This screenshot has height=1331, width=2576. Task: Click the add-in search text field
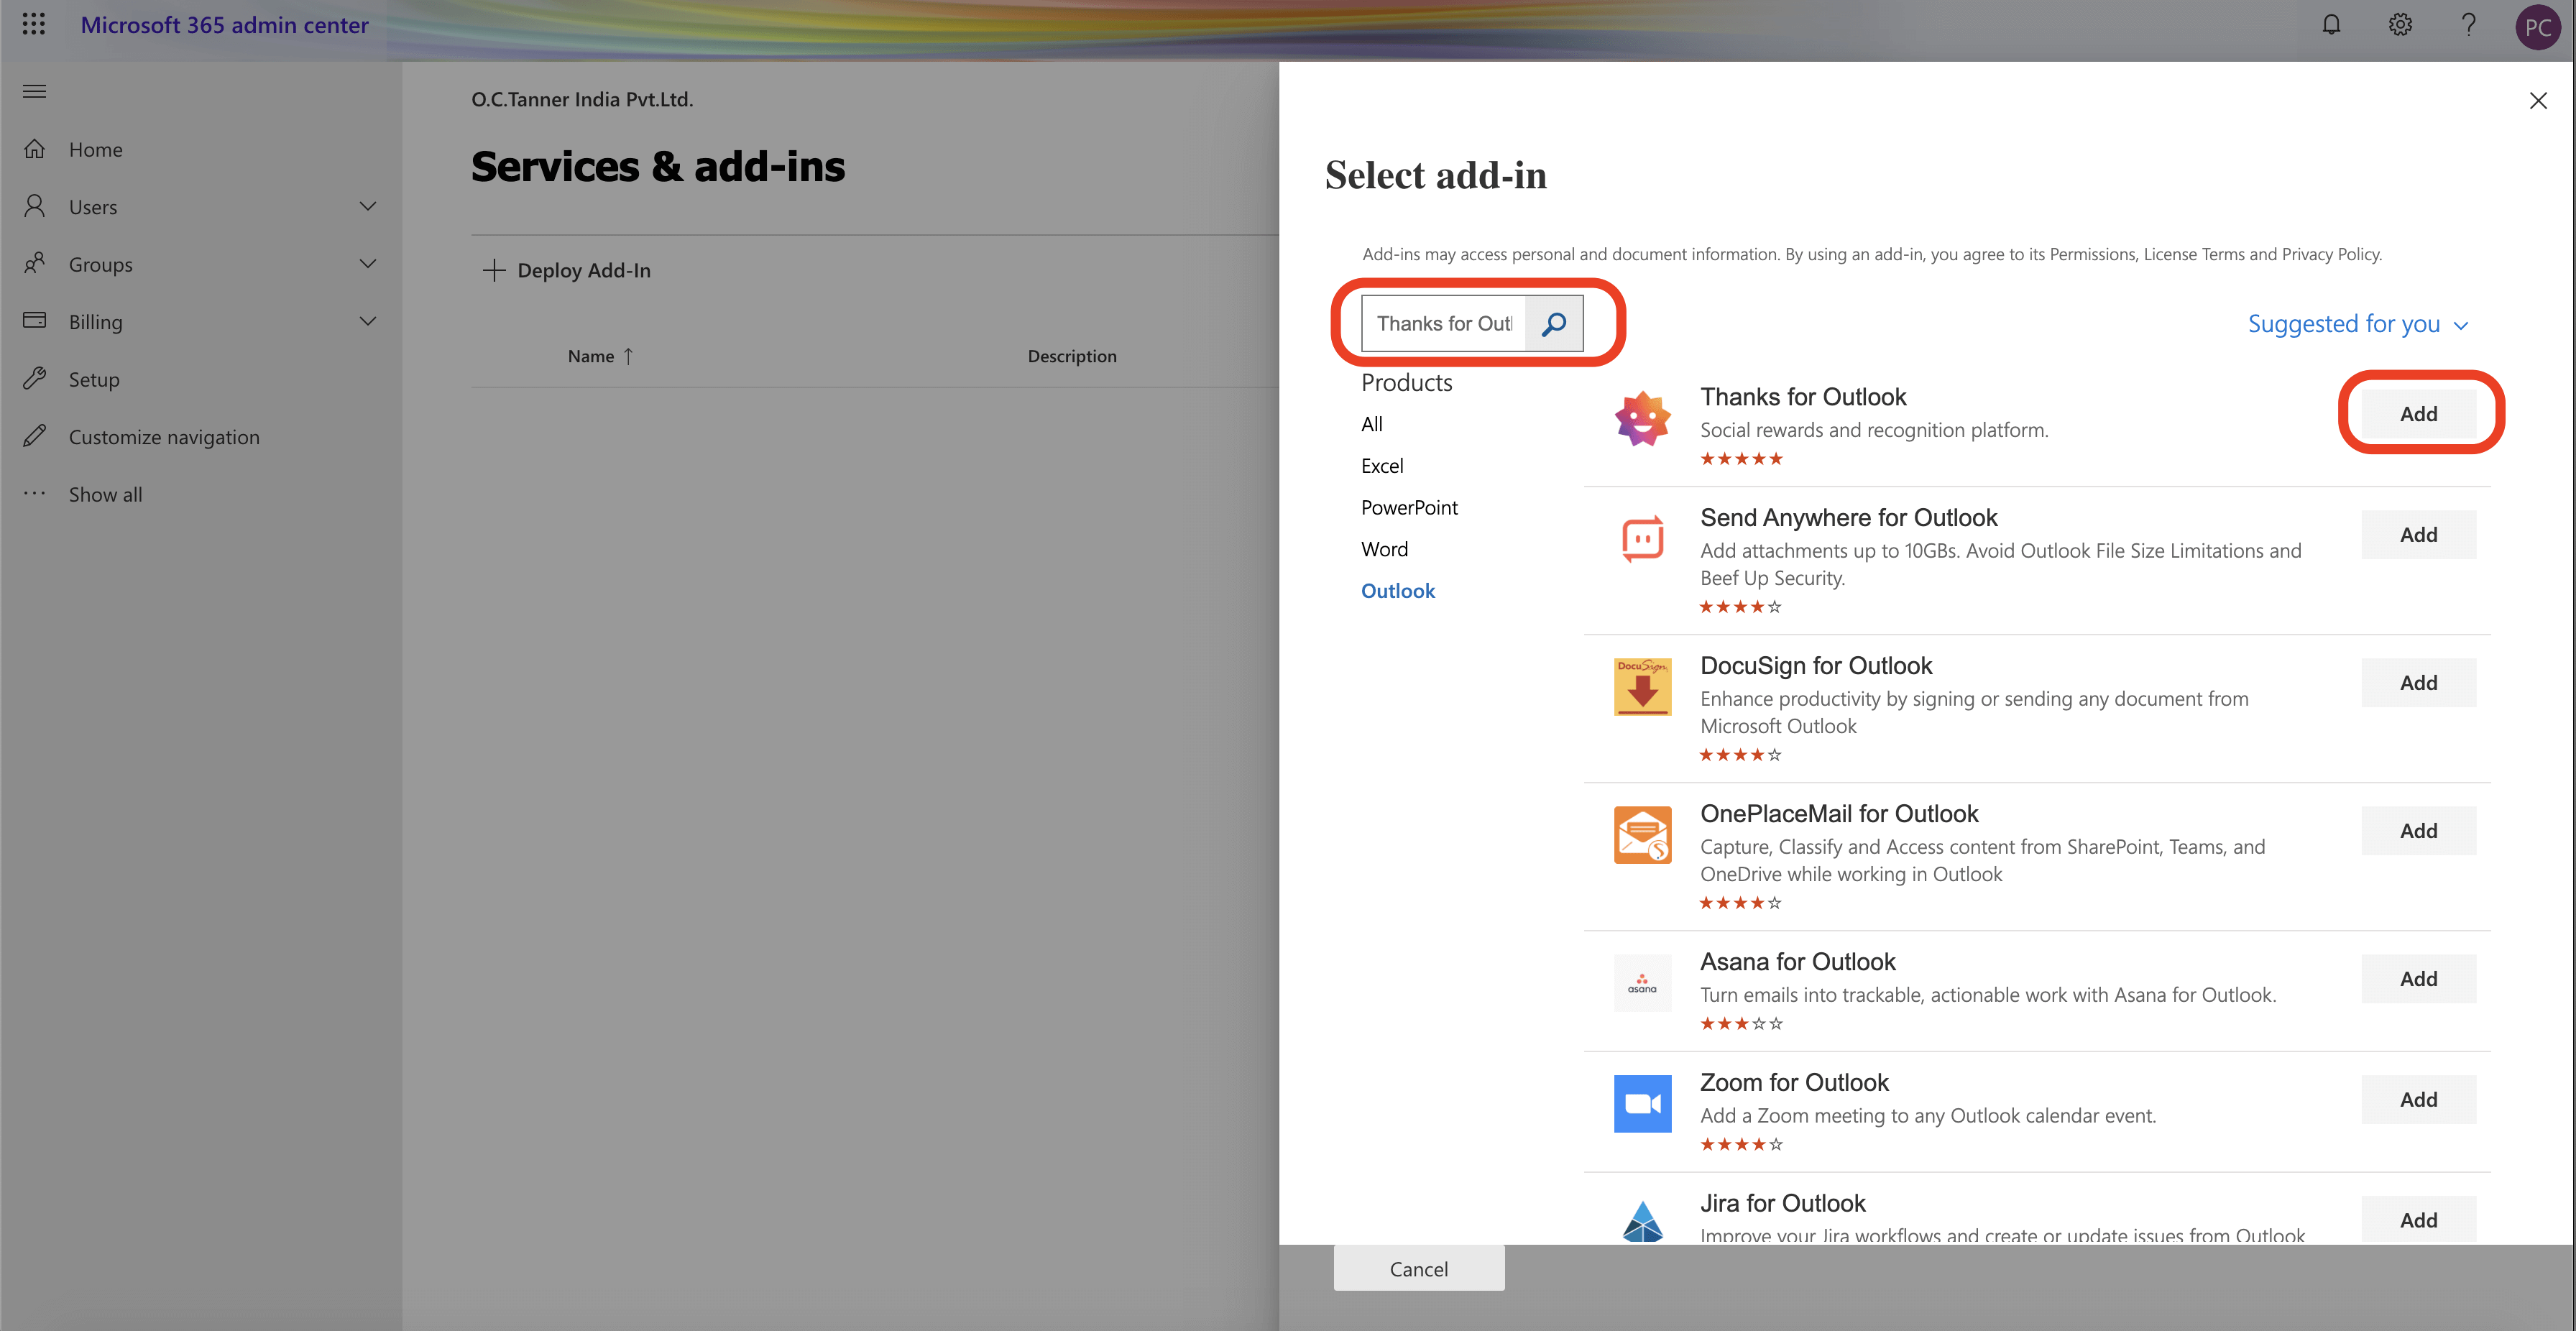point(1443,324)
